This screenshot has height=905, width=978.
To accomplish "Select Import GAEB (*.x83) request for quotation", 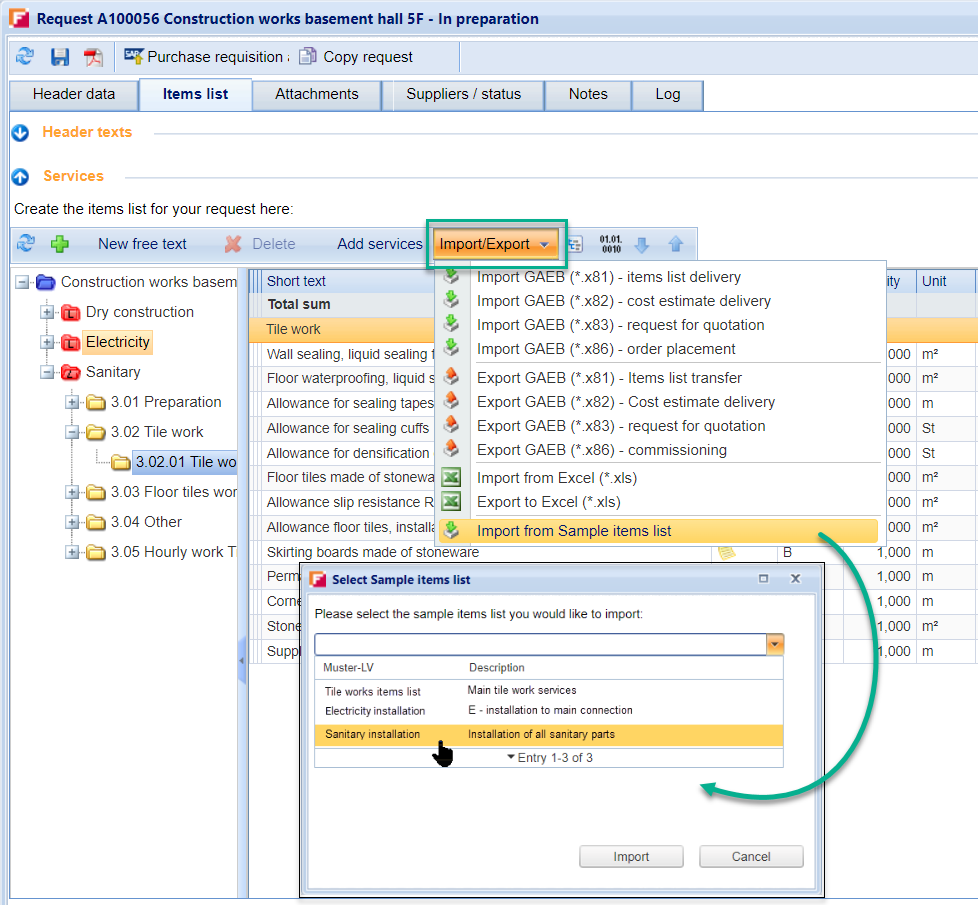I will pos(620,325).
